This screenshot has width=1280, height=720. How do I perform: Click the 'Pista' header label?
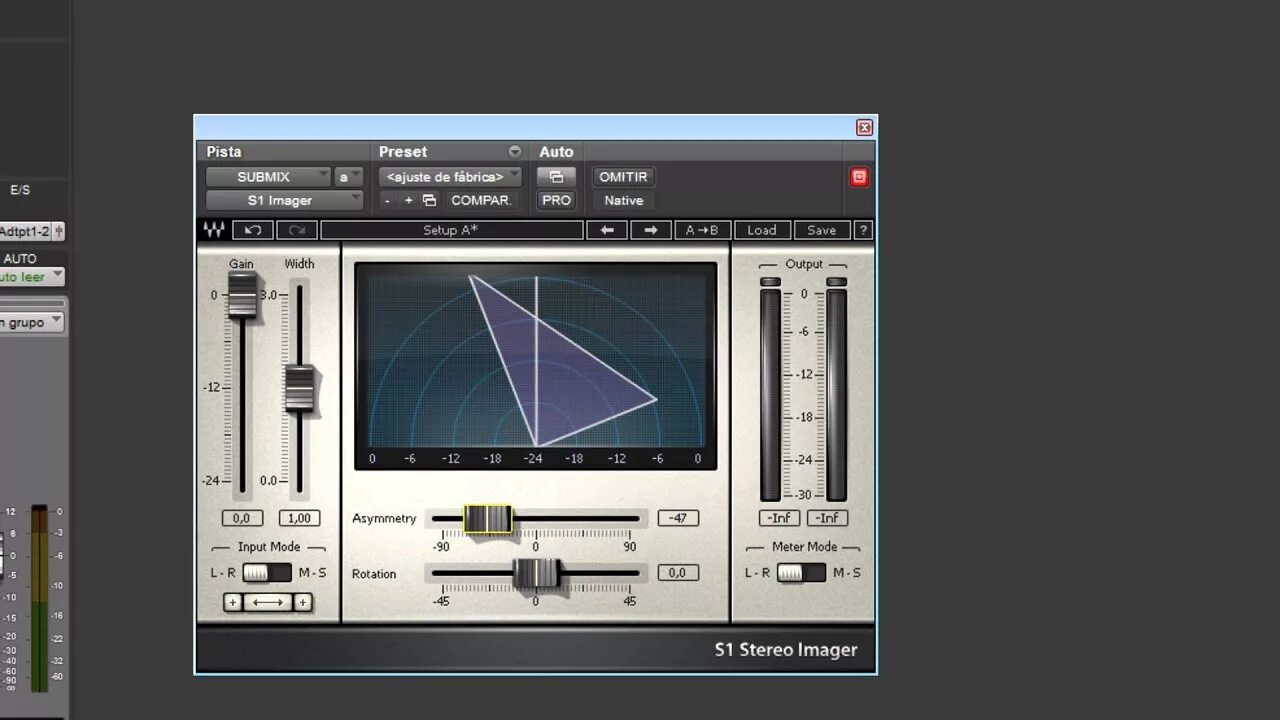[x=224, y=152]
